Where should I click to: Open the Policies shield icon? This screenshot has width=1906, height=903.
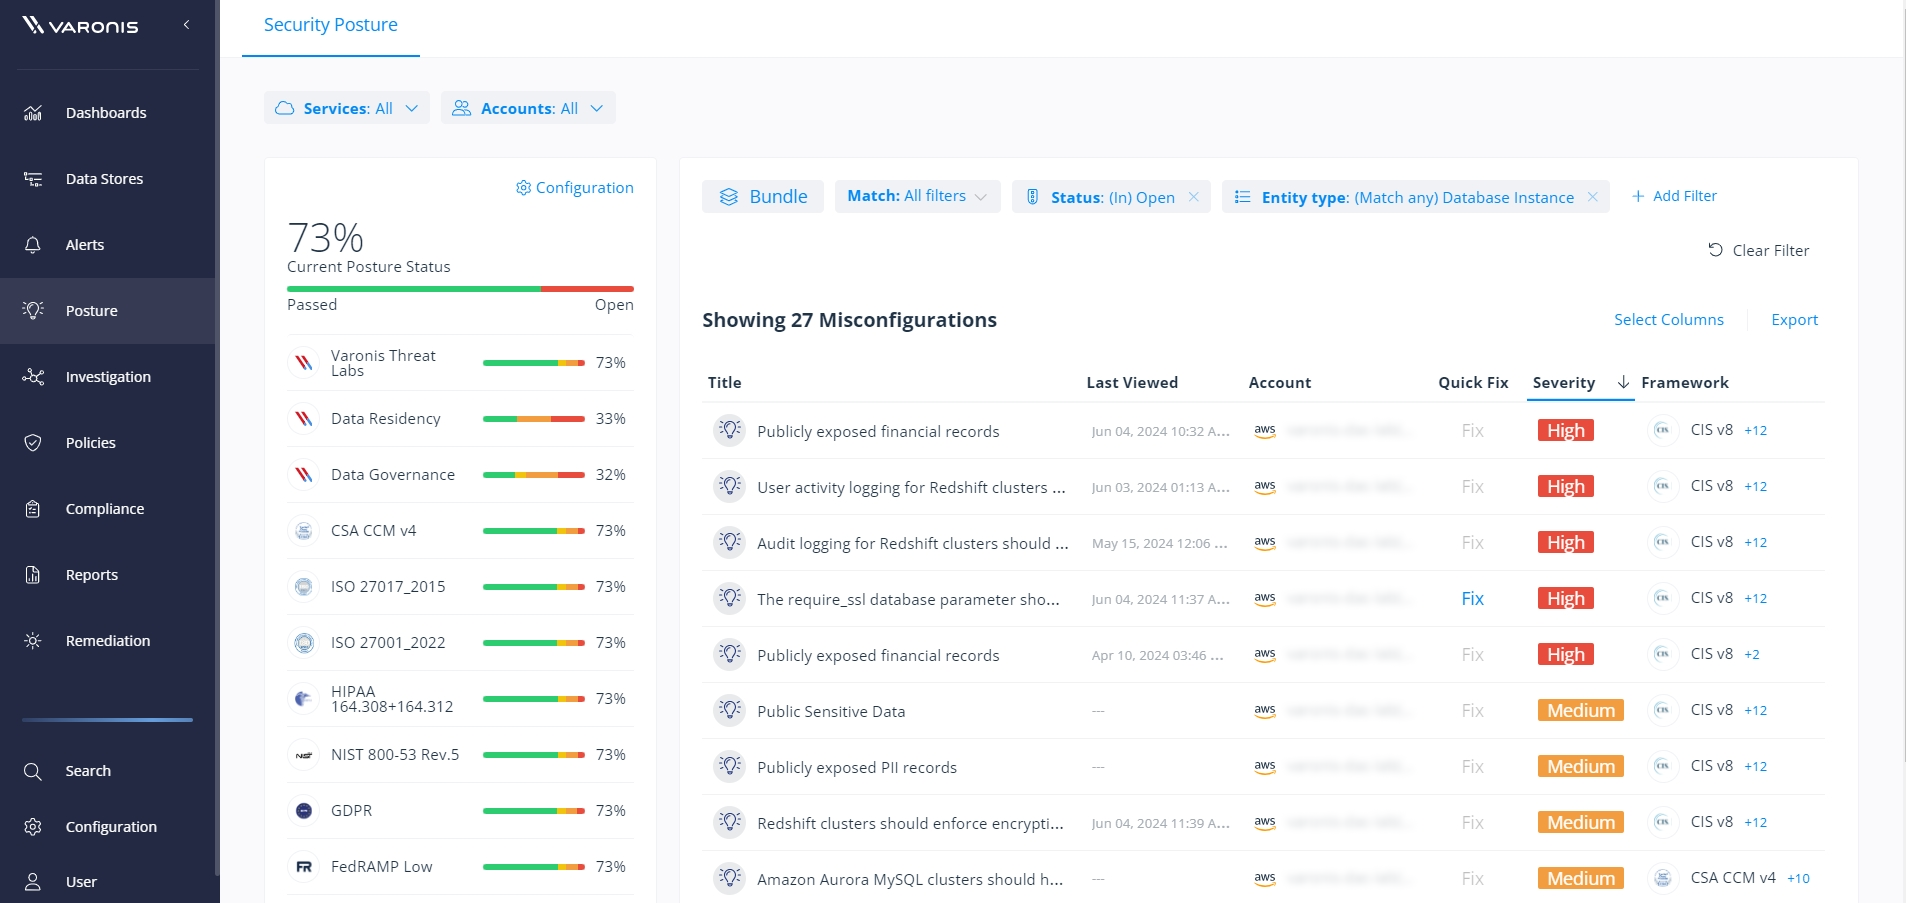pos(33,443)
